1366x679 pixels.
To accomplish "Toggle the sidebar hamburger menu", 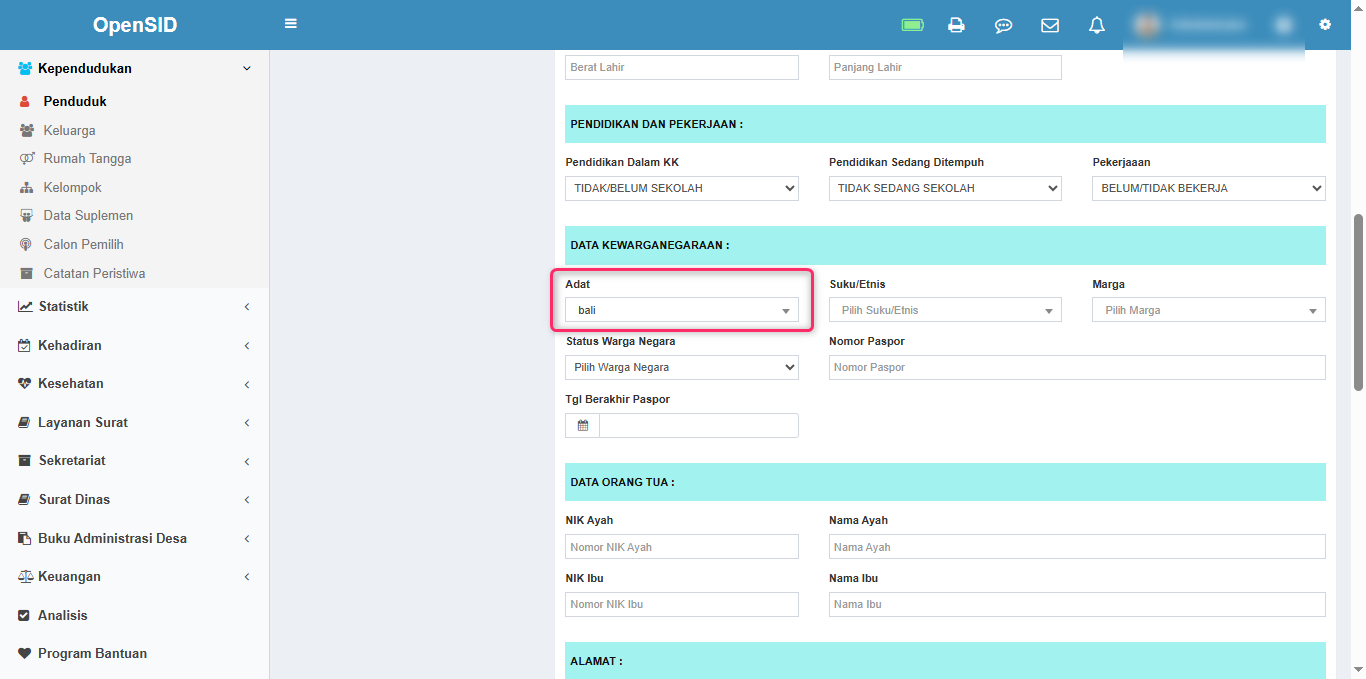I will point(291,23).
